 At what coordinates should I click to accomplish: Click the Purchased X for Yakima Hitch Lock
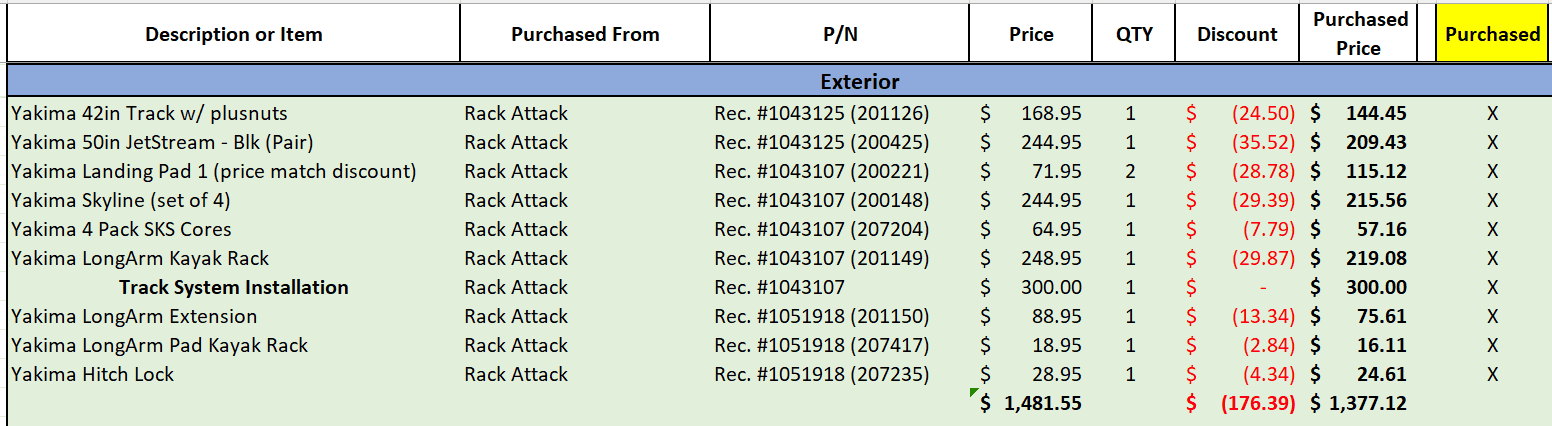(x=1492, y=375)
